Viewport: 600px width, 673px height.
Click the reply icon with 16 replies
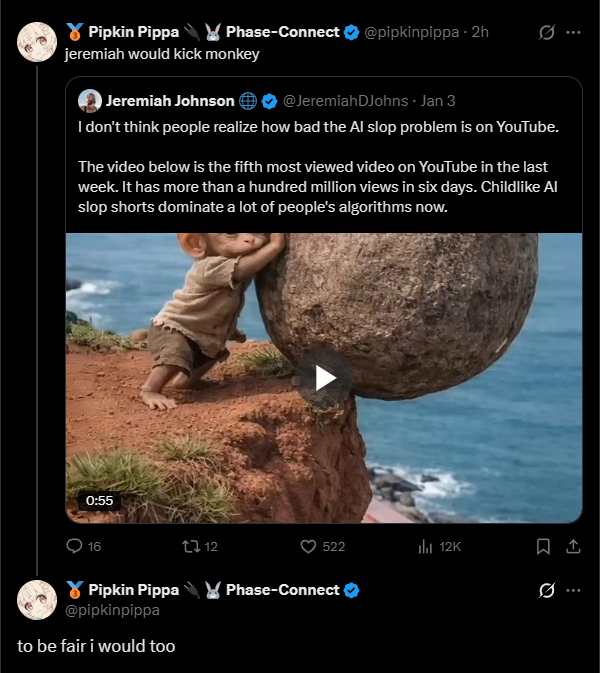pyautogui.click(x=74, y=546)
